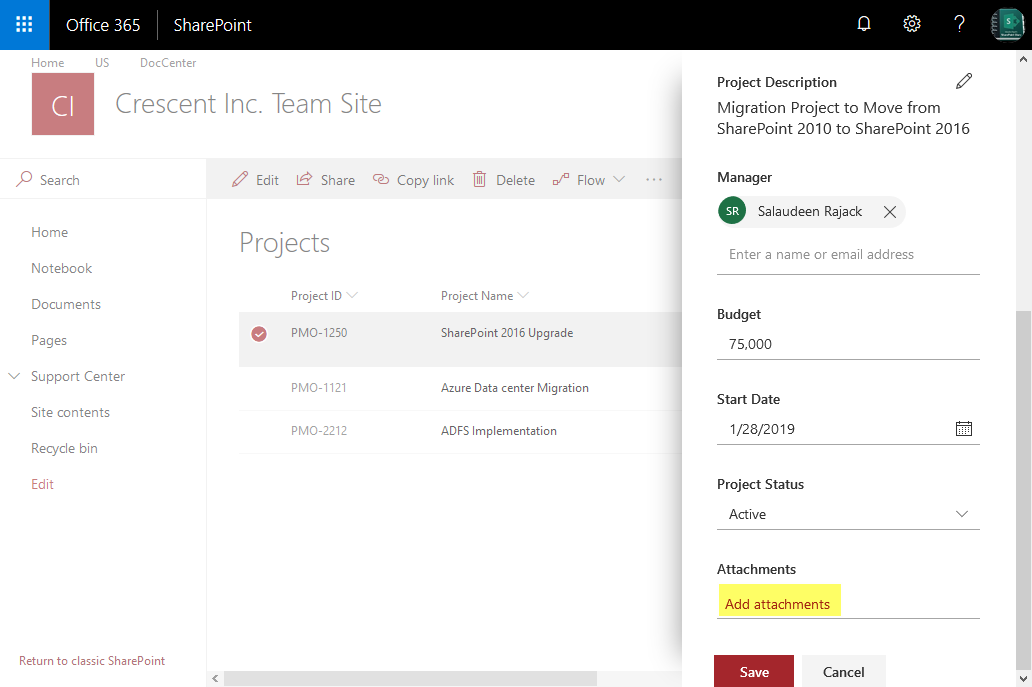Collapse the Support Center section
Screen dimensions: 1032x687
[x=13, y=376]
